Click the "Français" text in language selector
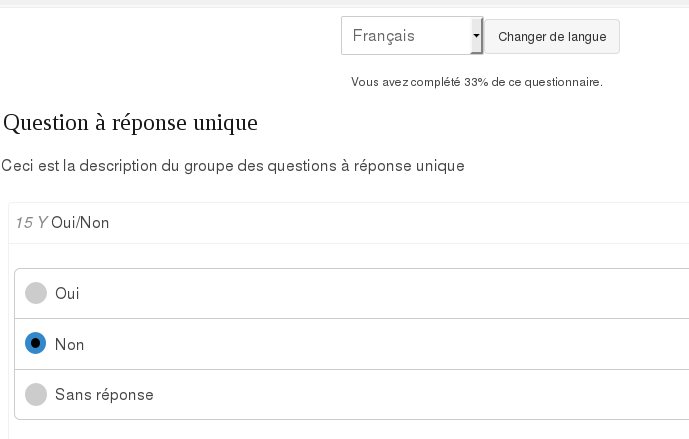The image size is (689, 439). (x=384, y=36)
